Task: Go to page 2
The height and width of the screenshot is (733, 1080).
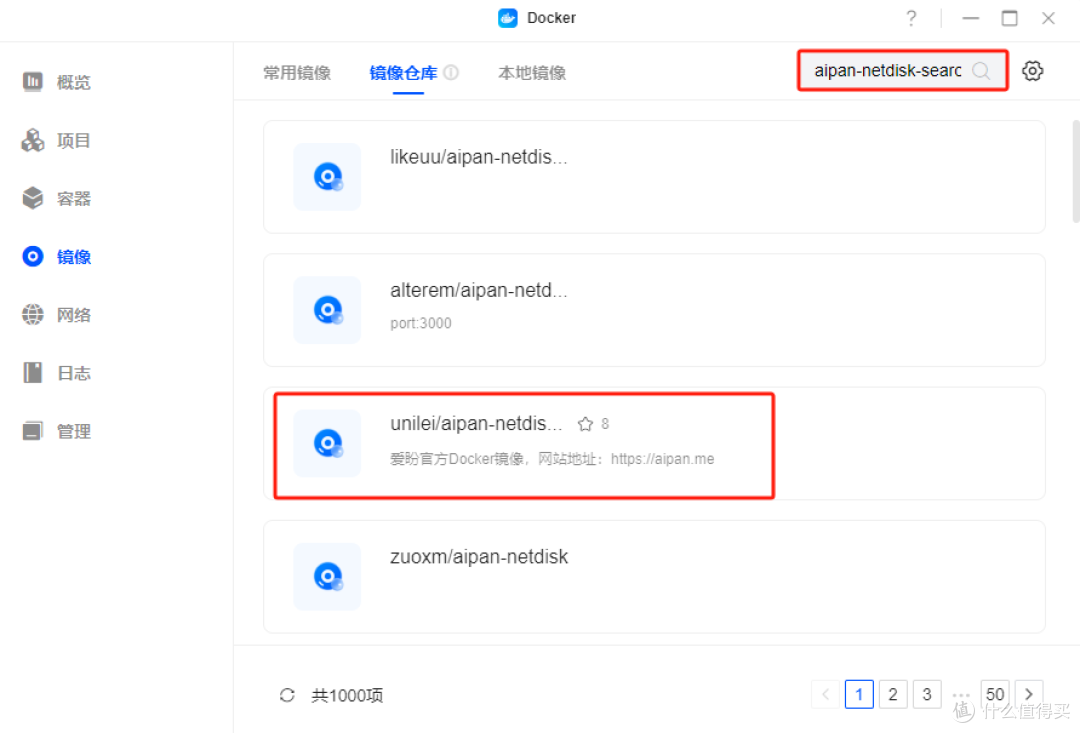Action: 893,694
